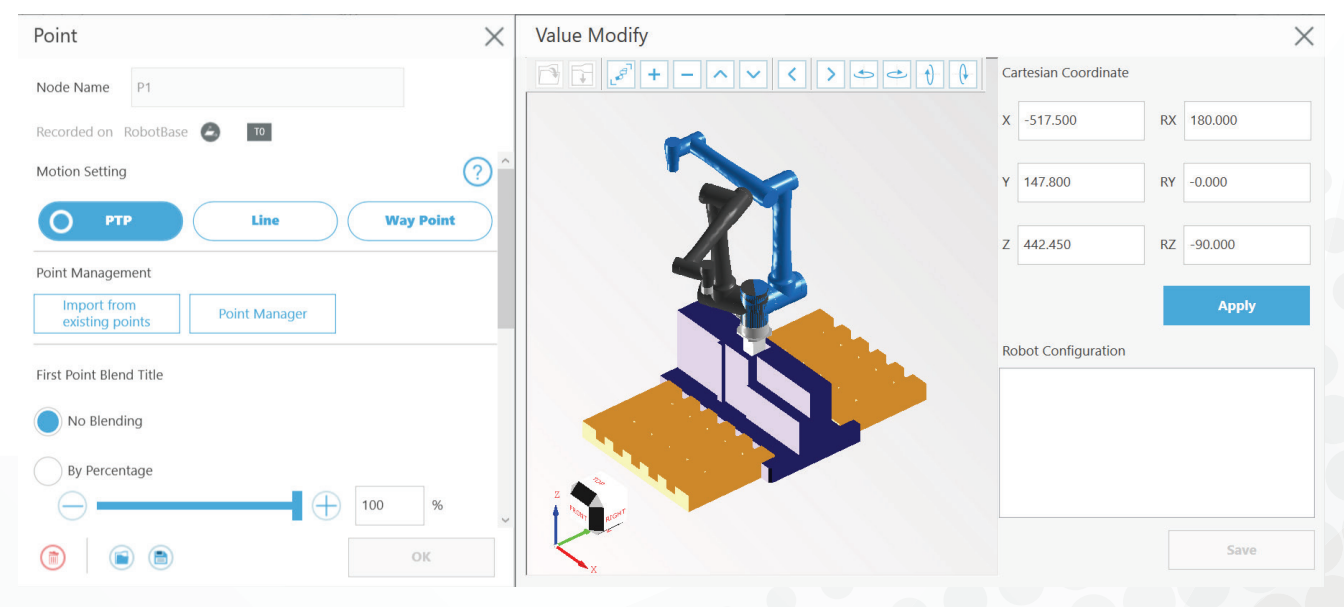The height and width of the screenshot is (607, 1344).
Task: Open the Point Manager
Action: click(262, 314)
